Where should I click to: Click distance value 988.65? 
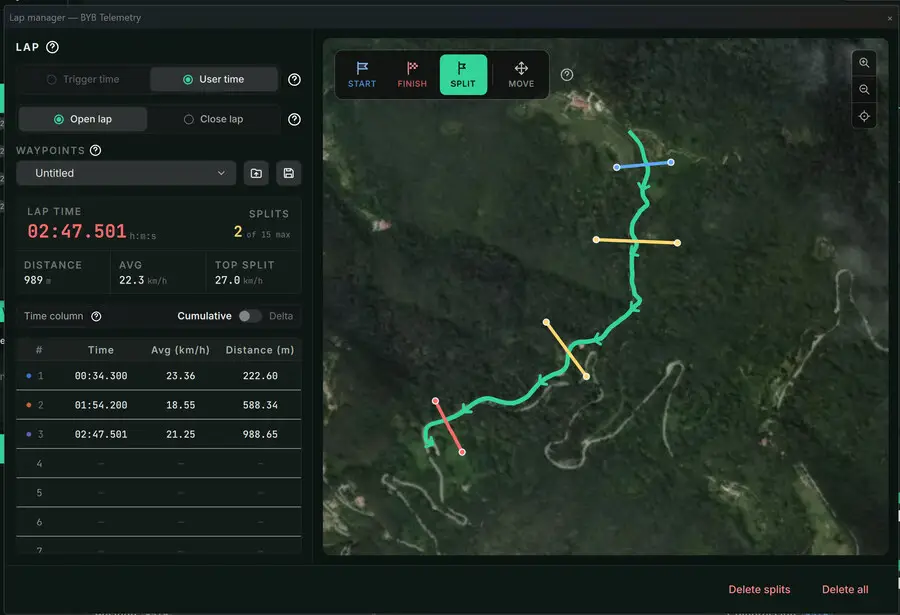point(260,435)
